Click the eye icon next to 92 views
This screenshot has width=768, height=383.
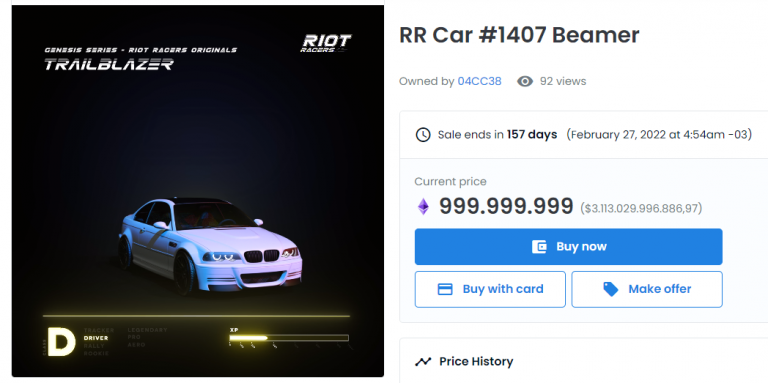pyautogui.click(x=525, y=81)
